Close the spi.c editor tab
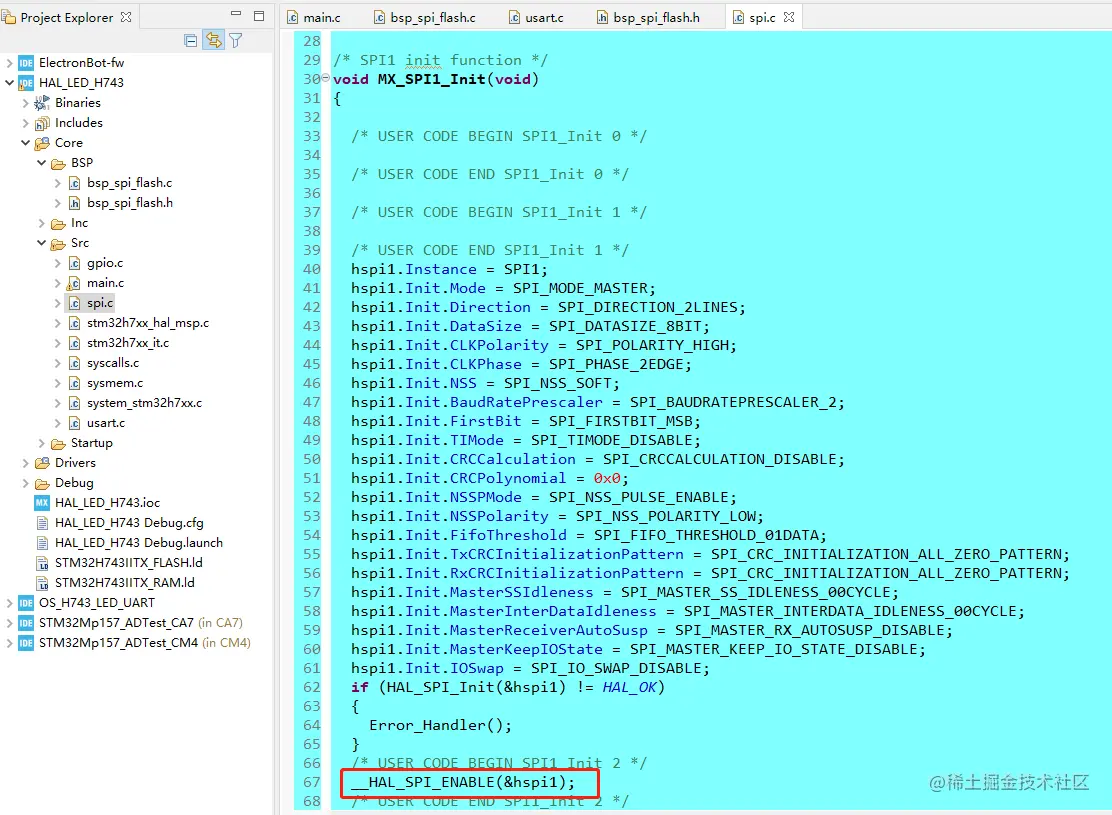This screenshot has height=815, width=1112. pyautogui.click(x=789, y=17)
